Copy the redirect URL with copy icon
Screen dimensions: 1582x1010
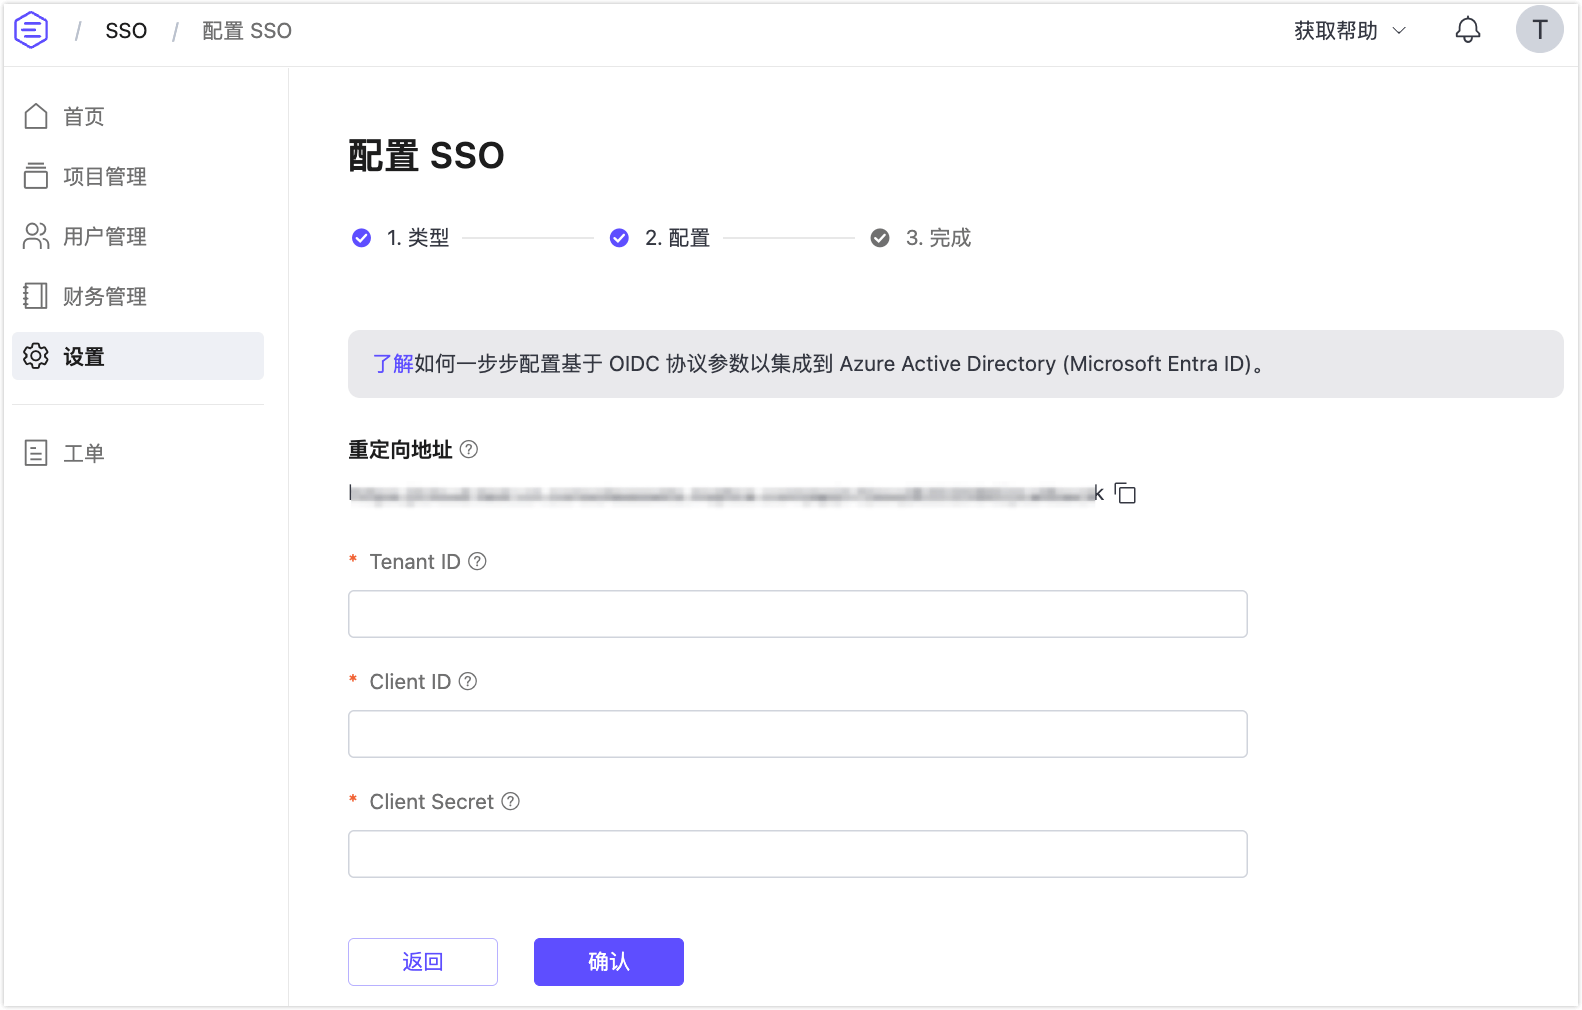[1125, 493]
